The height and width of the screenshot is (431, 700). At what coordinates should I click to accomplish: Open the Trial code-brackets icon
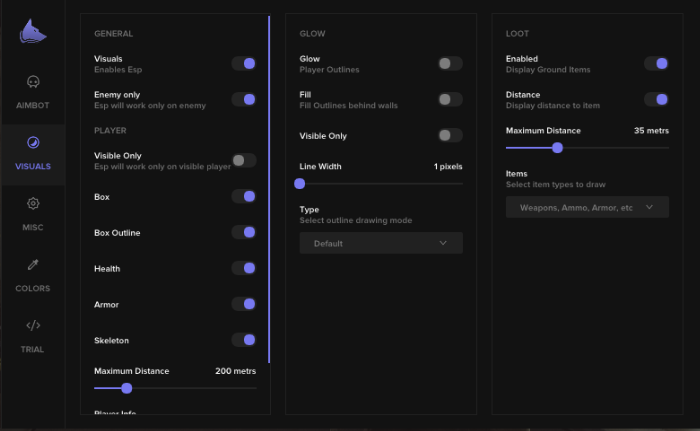pos(33,326)
